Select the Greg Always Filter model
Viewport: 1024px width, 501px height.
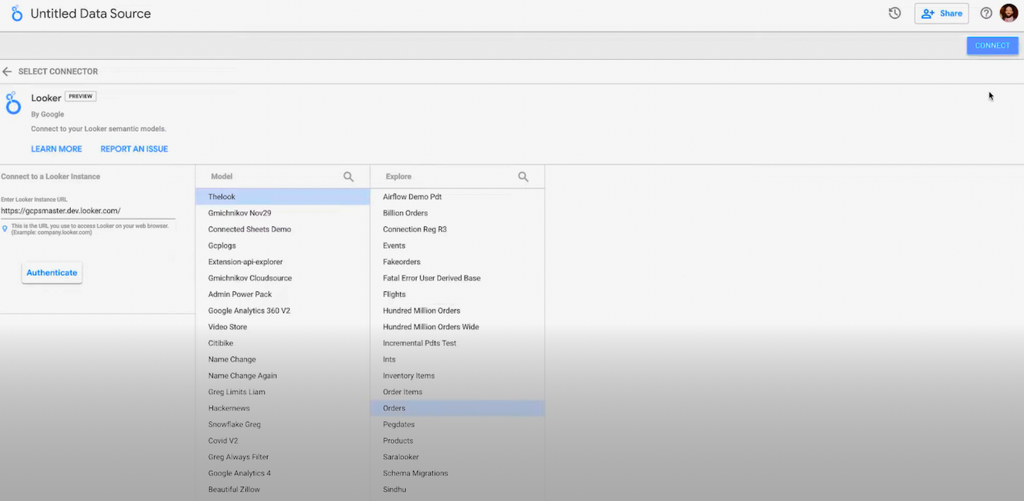click(282, 457)
